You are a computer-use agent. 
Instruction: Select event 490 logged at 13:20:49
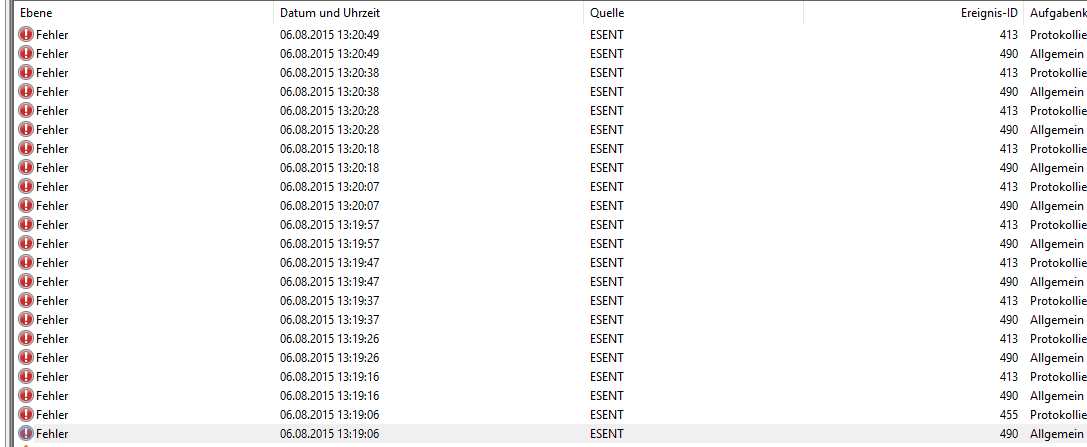(551, 53)
